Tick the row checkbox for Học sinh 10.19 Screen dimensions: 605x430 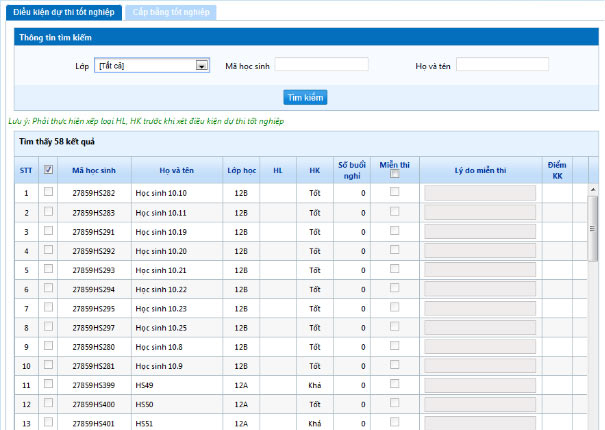48,231
